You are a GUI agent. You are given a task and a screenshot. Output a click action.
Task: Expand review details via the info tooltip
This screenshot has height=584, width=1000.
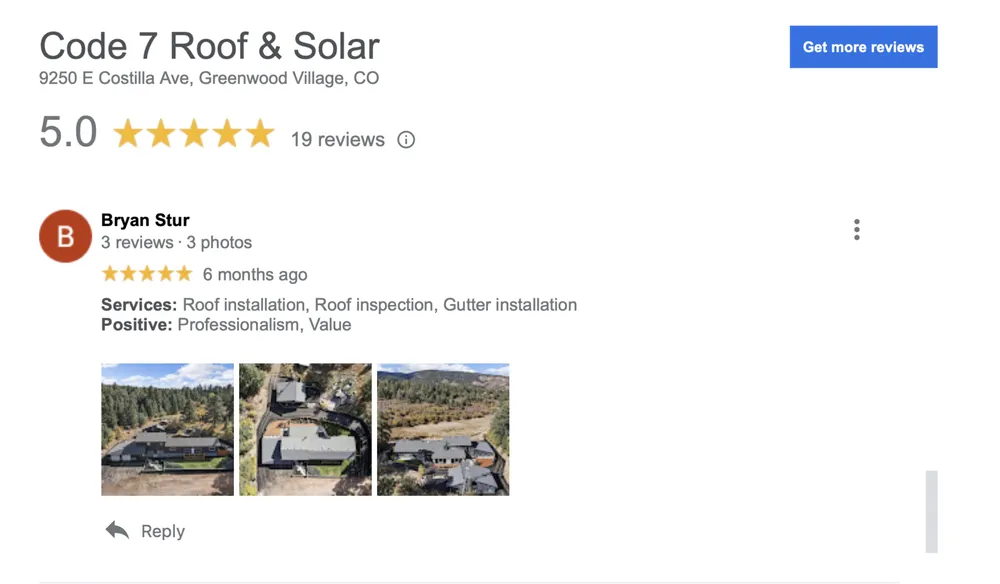tap(406, 140)
